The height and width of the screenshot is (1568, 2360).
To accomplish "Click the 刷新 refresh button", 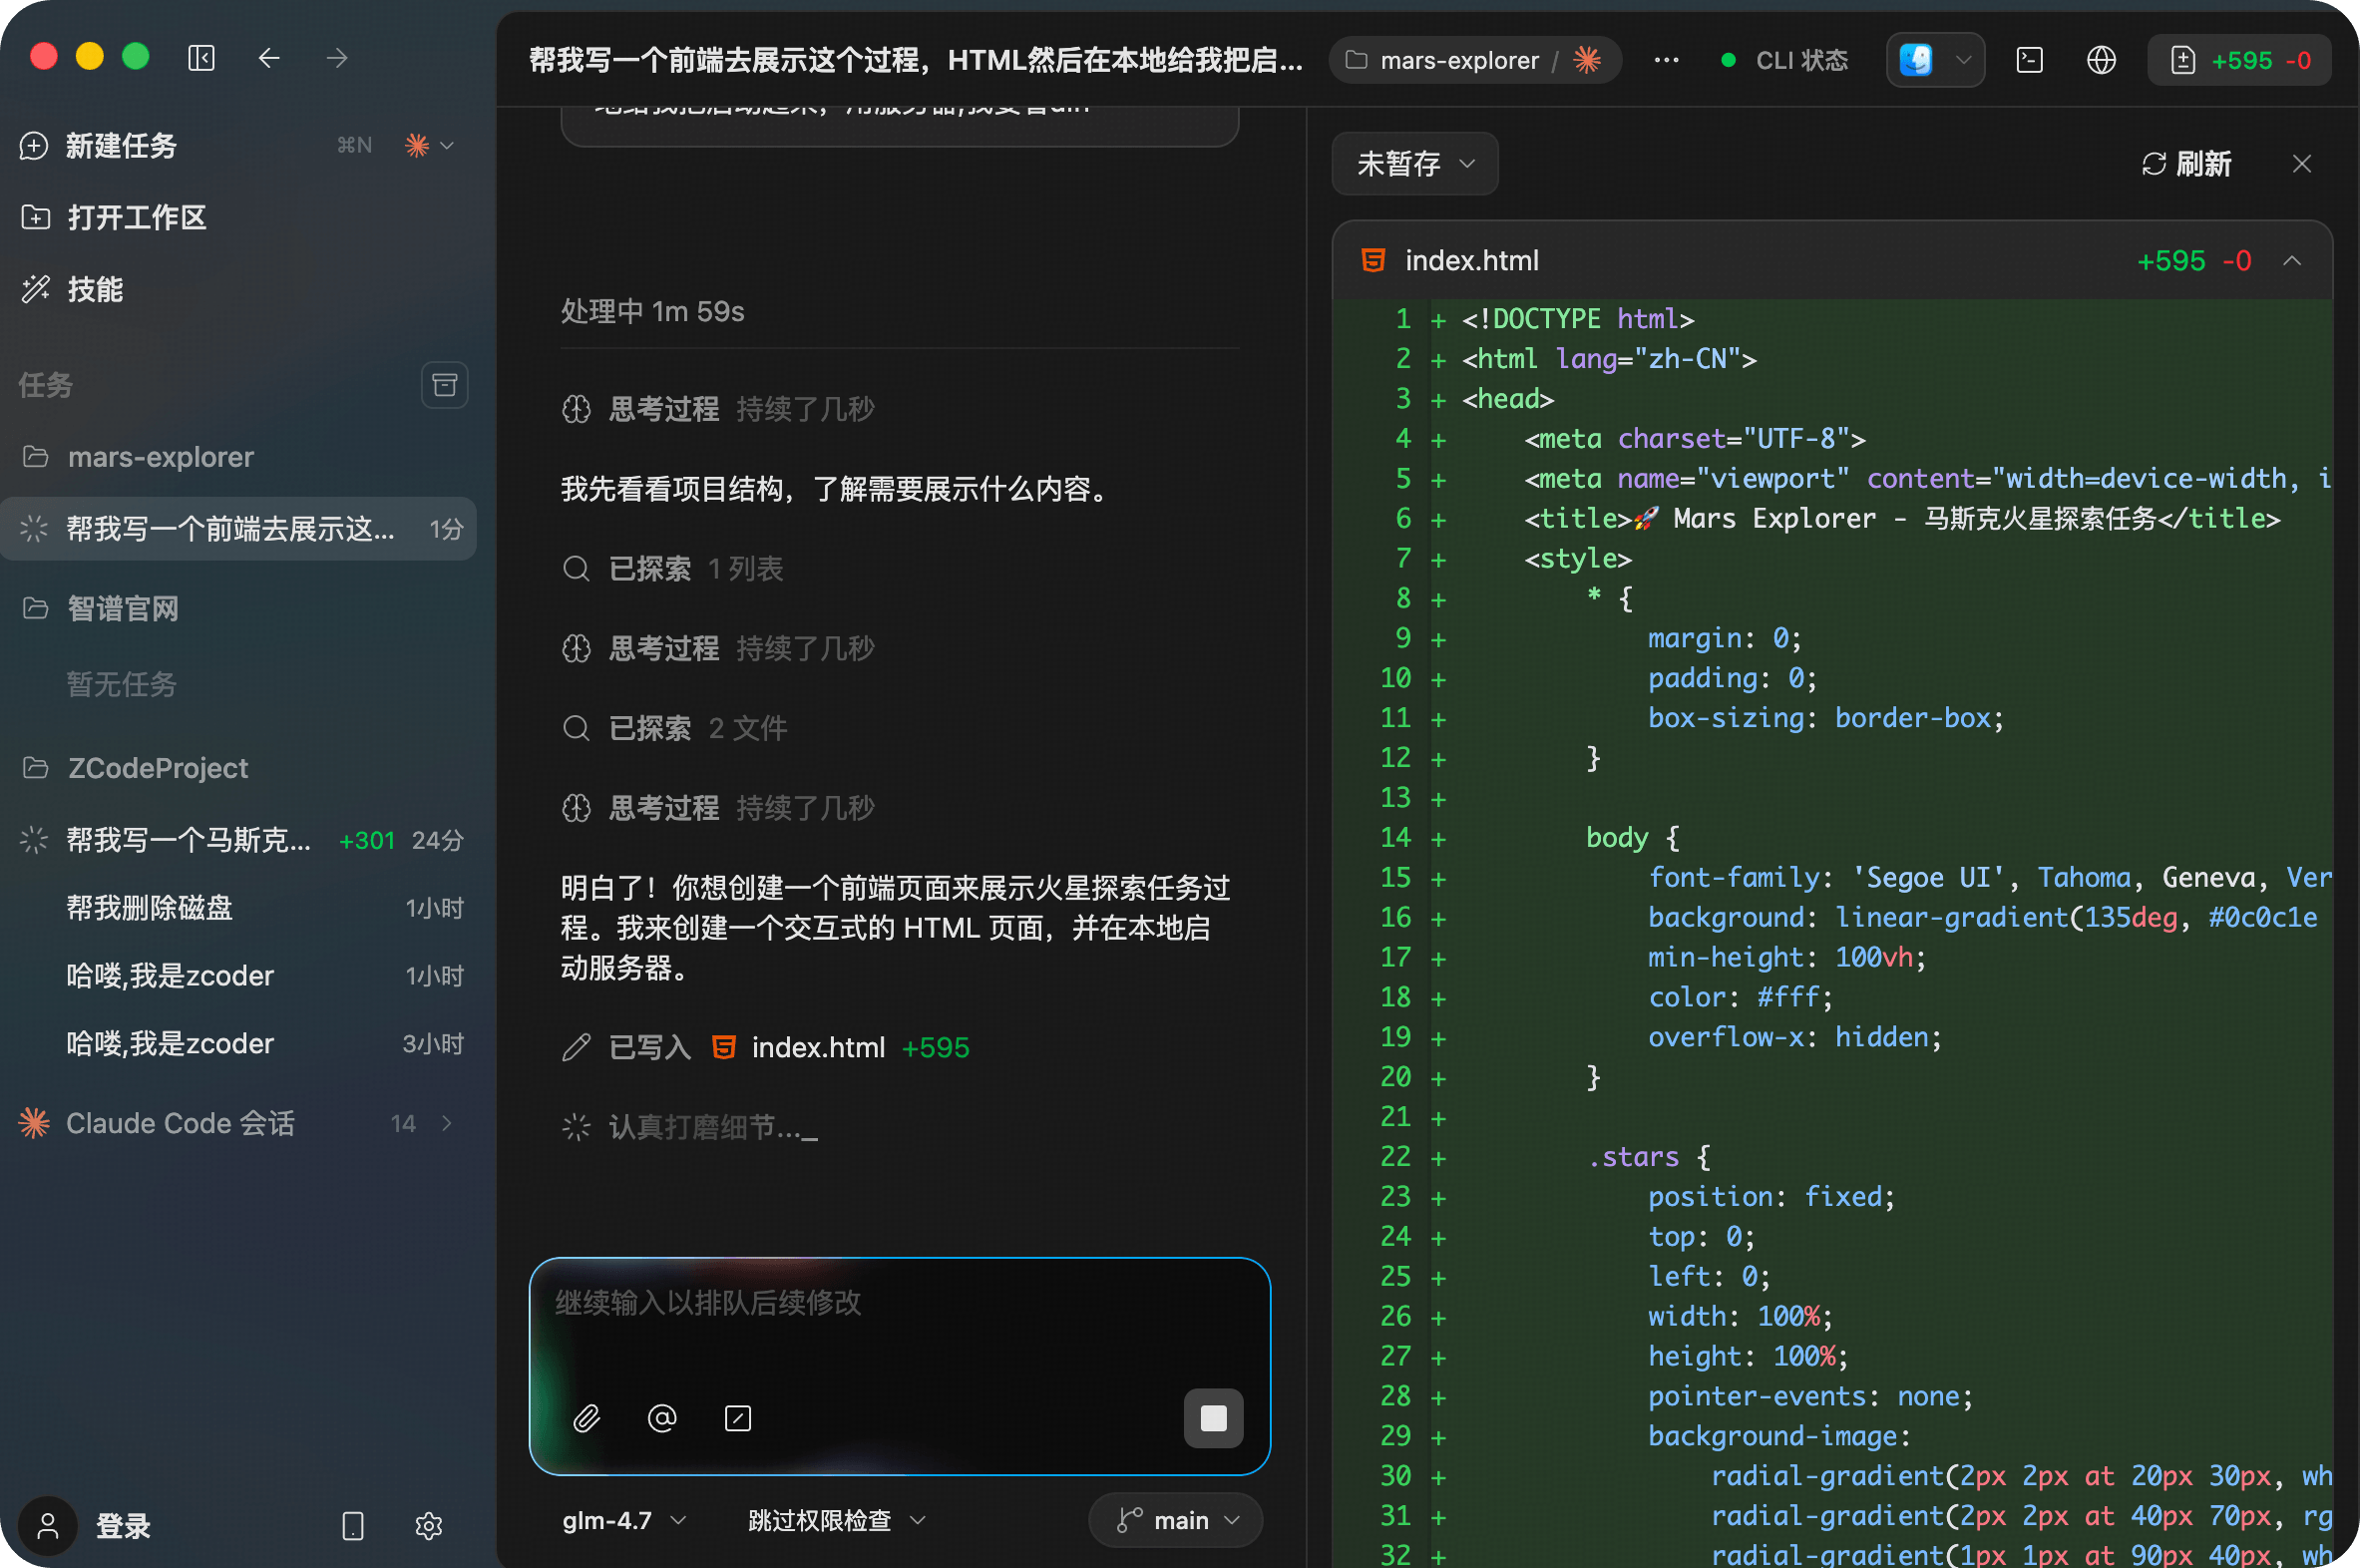I will coord(2187,163).
